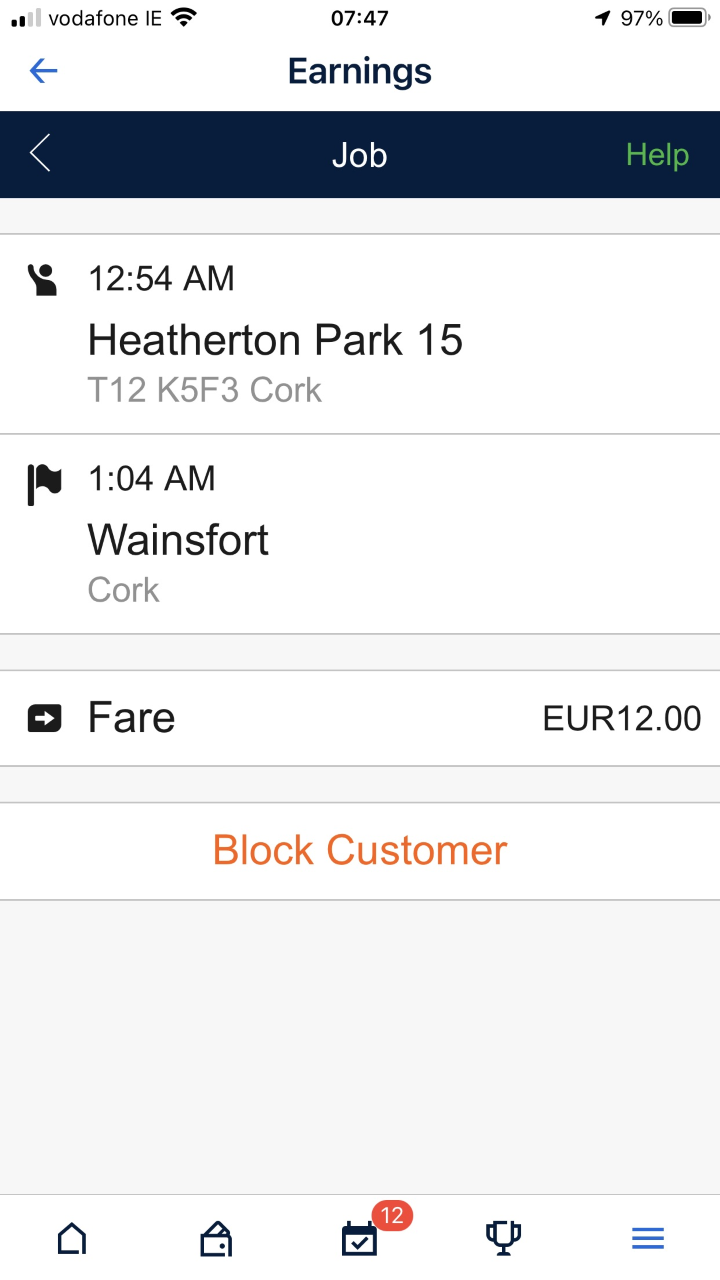Tap the red 12 notification badge
The height and width of the screenshot is (1280, 720).
(x=392, y=1216)
